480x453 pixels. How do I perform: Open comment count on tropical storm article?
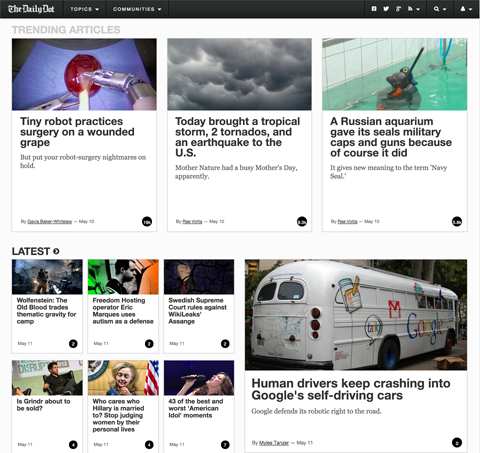pos(302,221)
